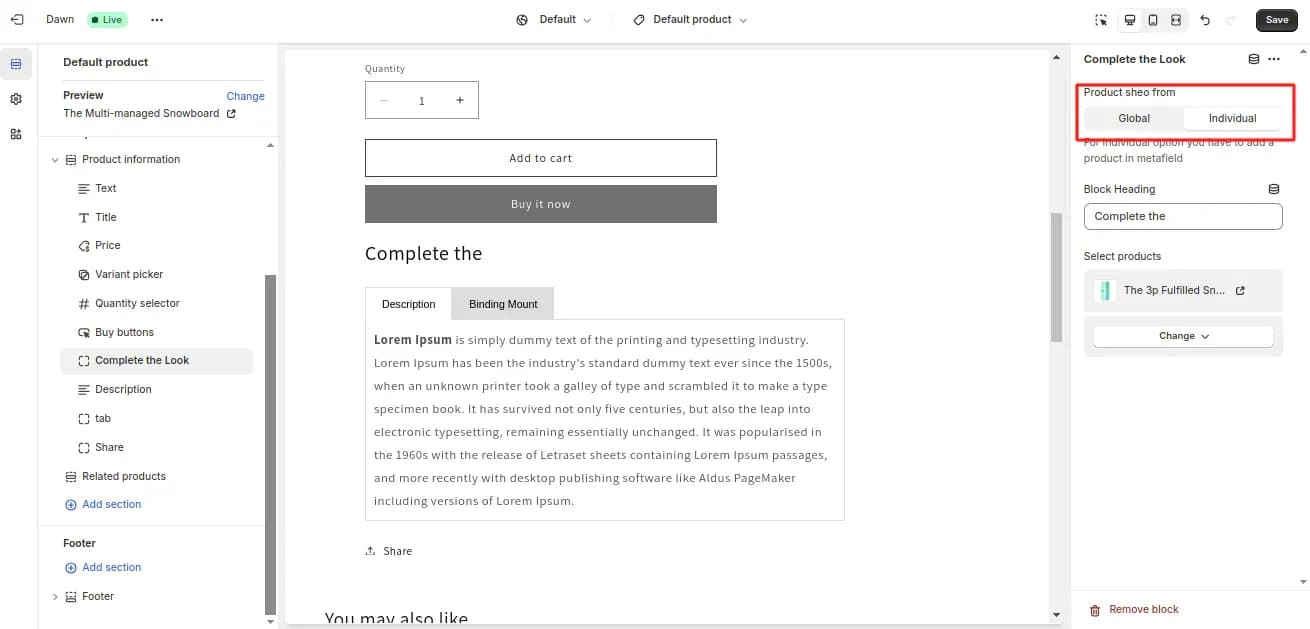The width and height of the screenshot is (1310, 629).
Task: Open the Change dropdown for selected product
Action: pyautogui.click(x=1183, y=336)
